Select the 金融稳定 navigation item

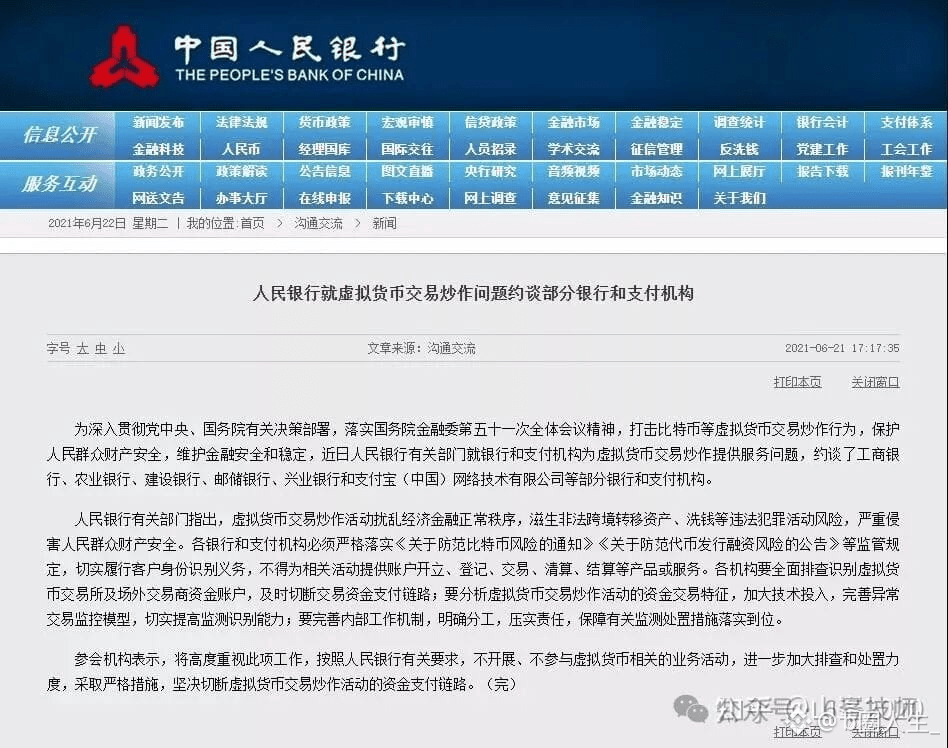point(657,123)
